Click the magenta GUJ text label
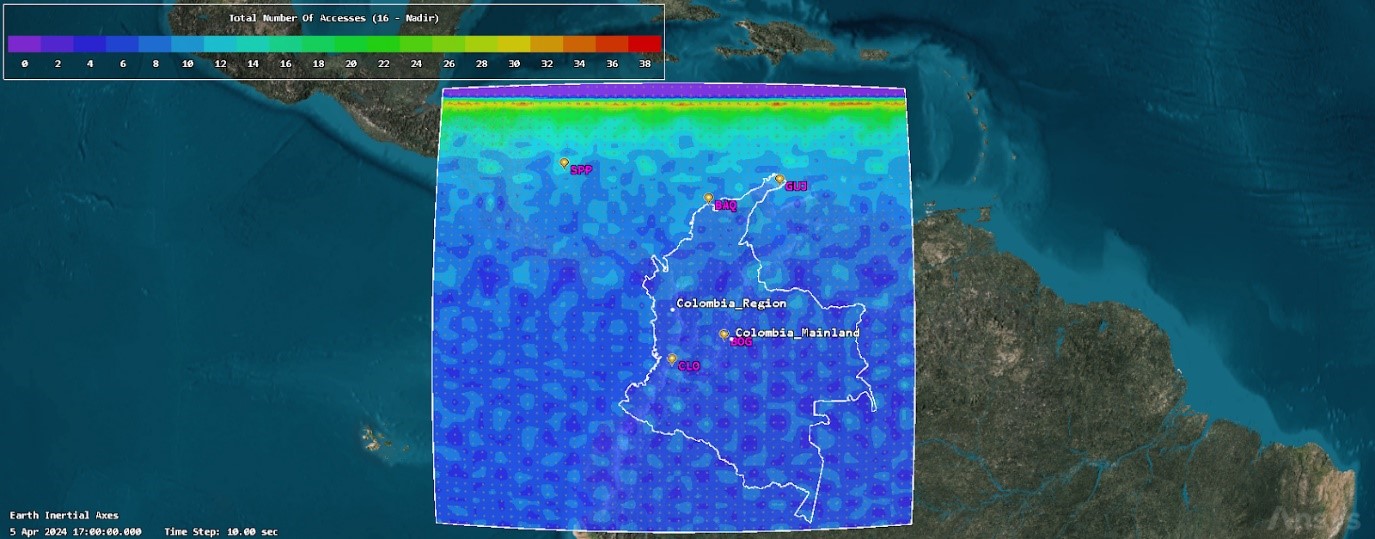The width and height of the screenshot is (1375, 539). point(796,186)
